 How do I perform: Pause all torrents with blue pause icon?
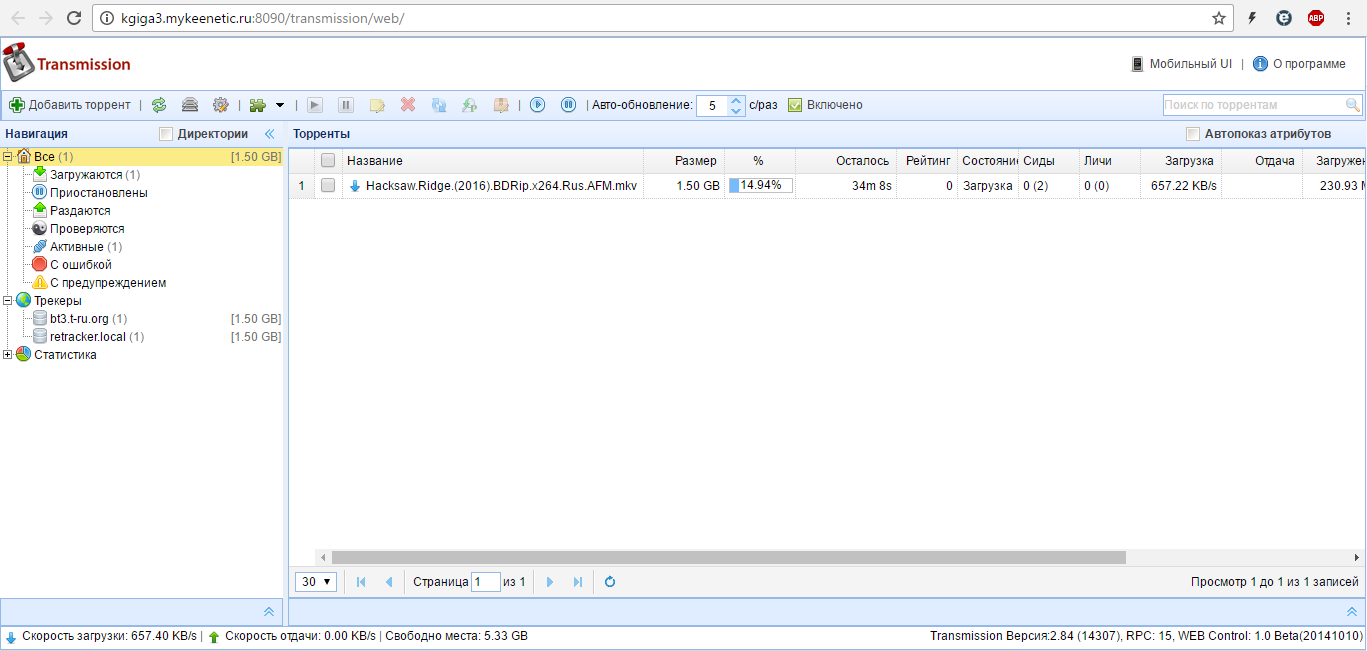568,105
